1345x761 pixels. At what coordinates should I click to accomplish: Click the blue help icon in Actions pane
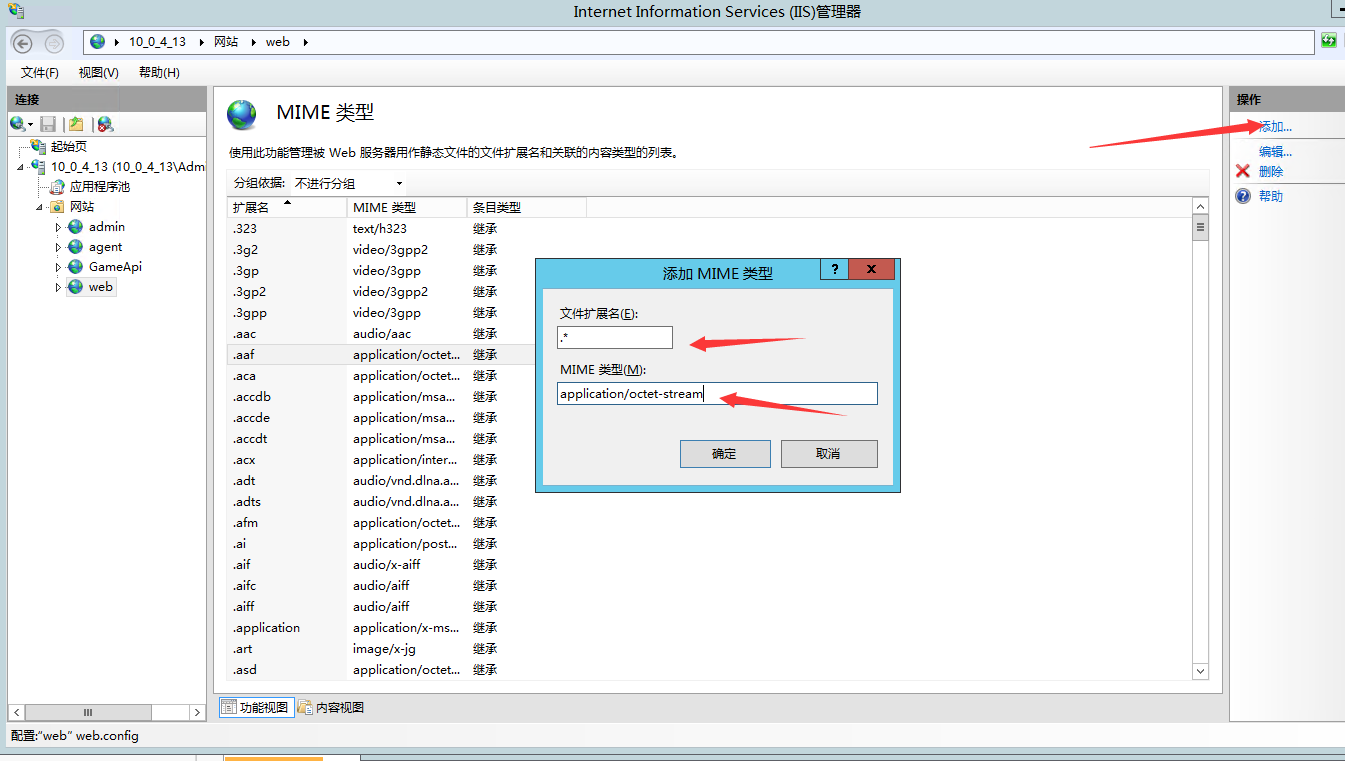[x=1243, y=196]
